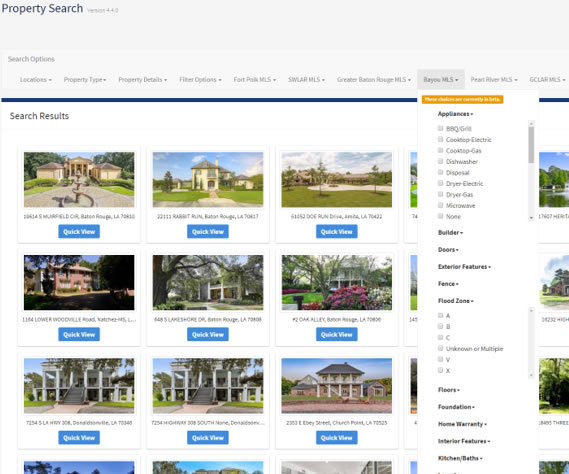Viewport: 569px width, 474px height.
Task: Open the Pearl River MLS menu
Action: pyautogui.click(x=494, y=79)
